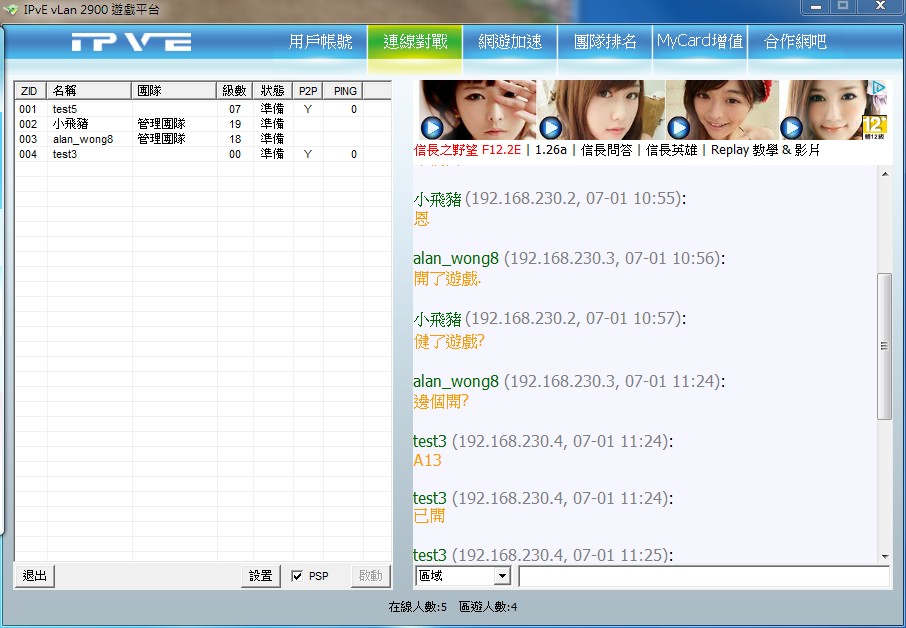Open the 網遊加速 tab

tap(510, 42)
